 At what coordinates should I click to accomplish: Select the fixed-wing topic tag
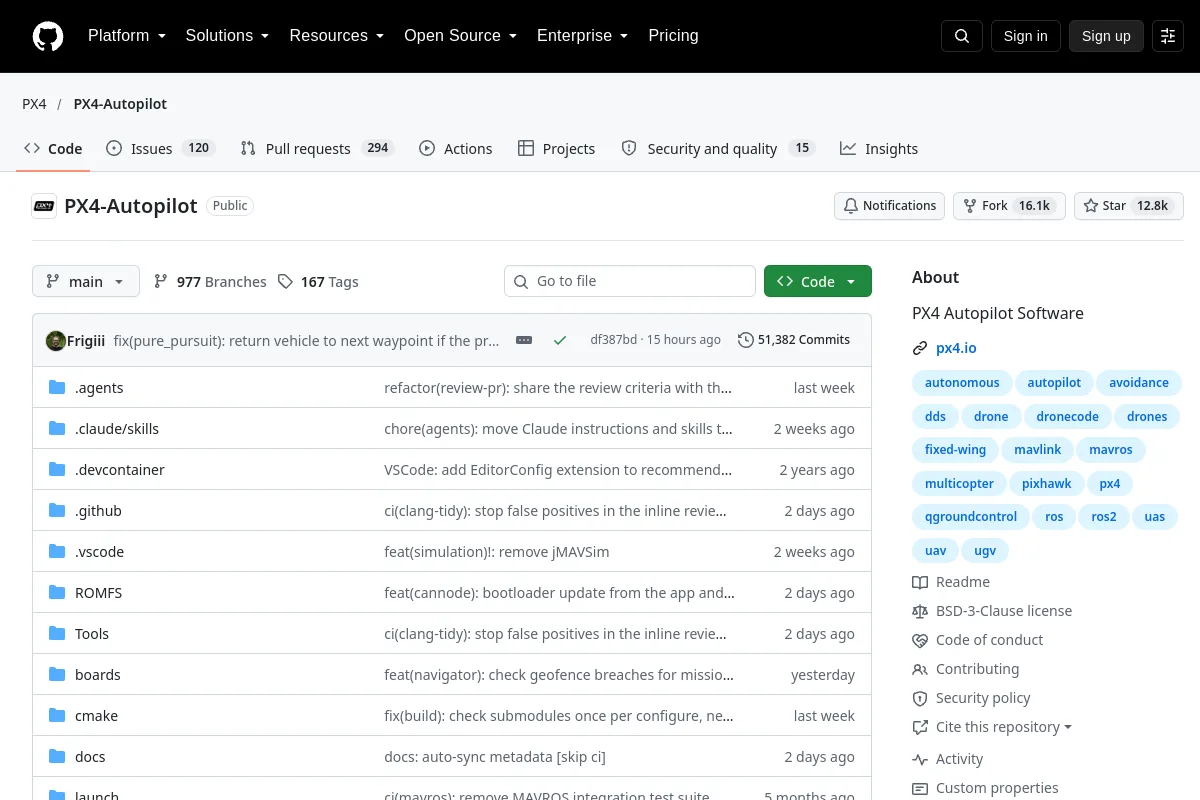[955, 450]
